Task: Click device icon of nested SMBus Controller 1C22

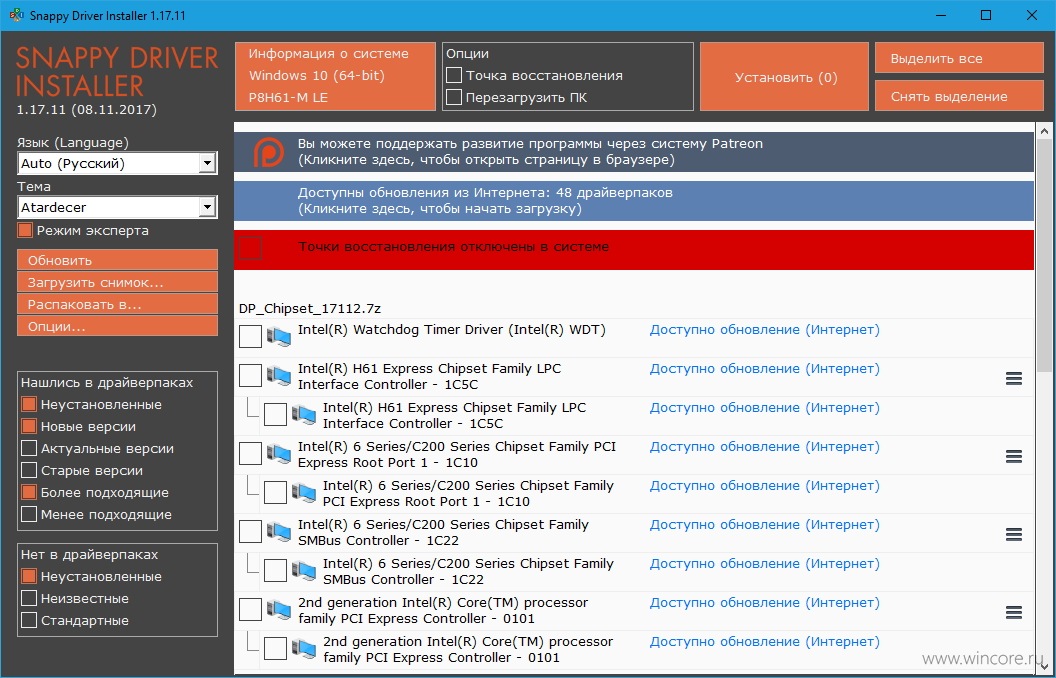Action: click(304, 570)
